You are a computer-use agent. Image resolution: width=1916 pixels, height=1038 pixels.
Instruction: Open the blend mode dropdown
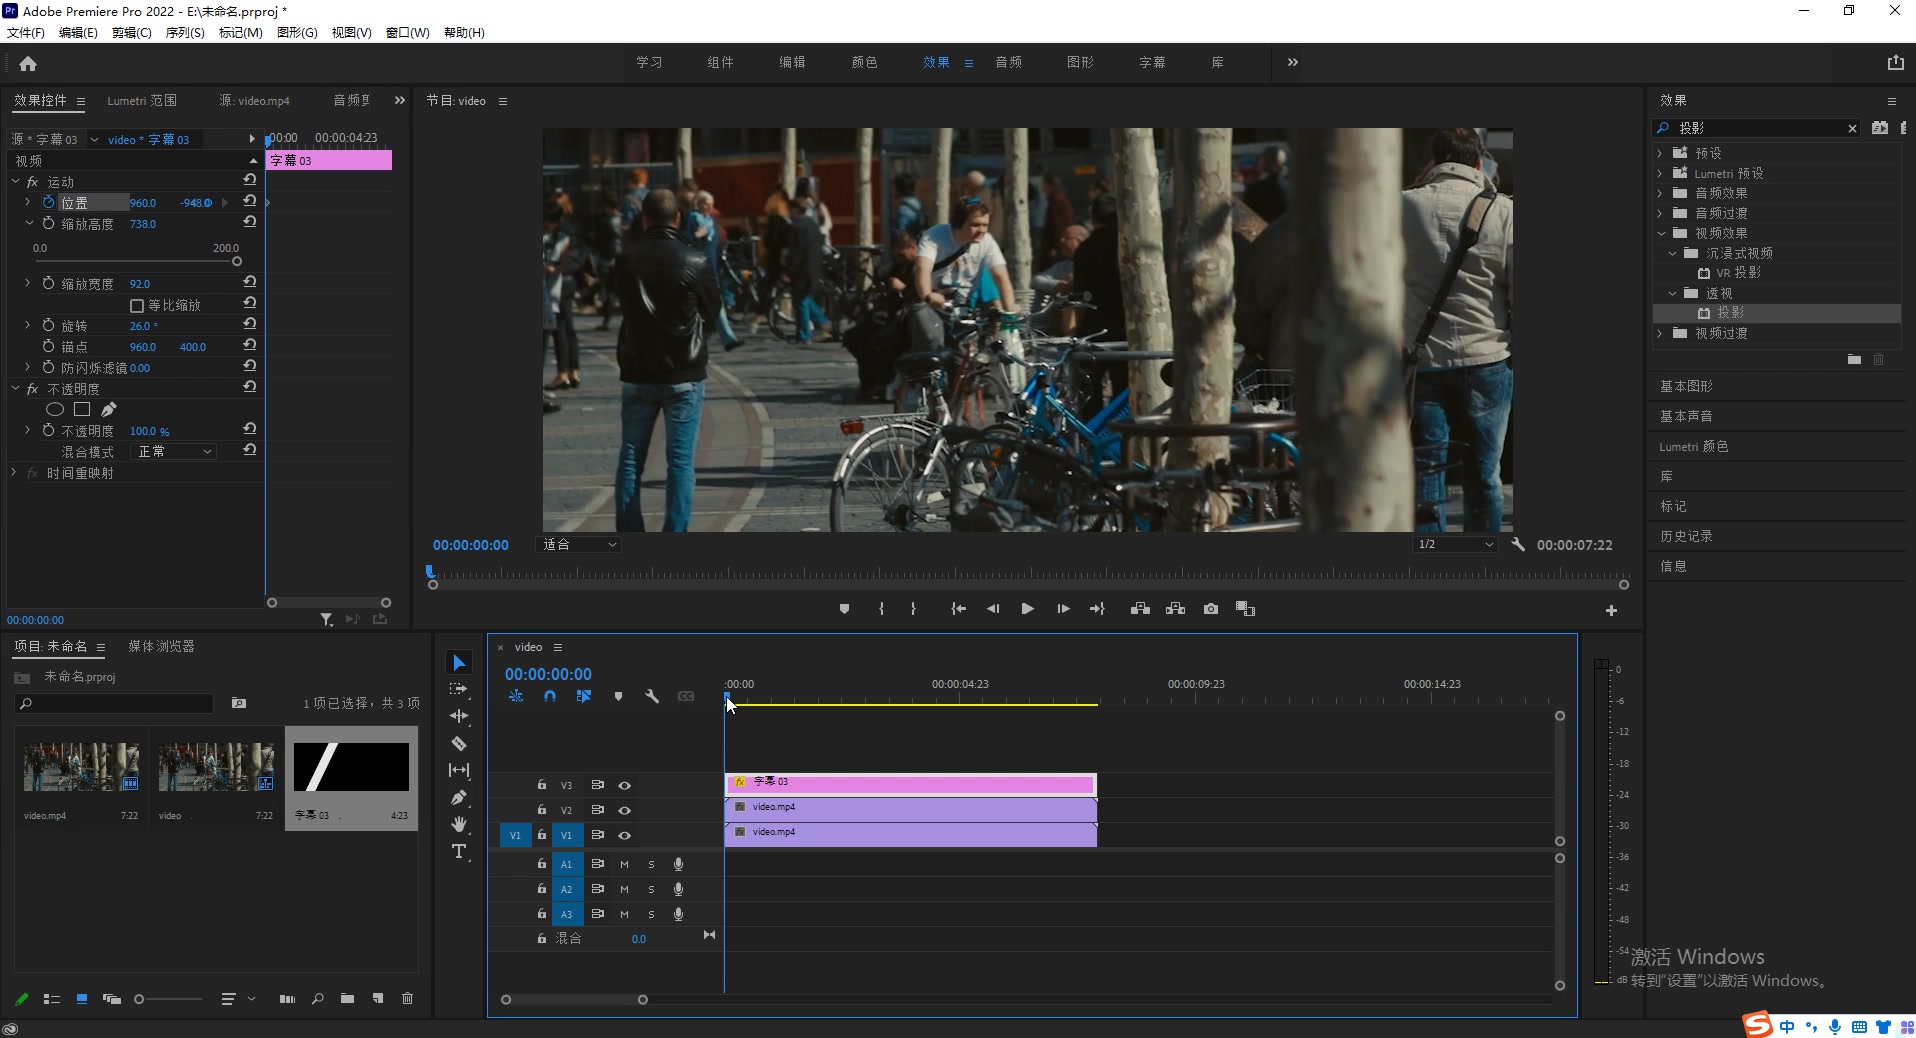174,452
